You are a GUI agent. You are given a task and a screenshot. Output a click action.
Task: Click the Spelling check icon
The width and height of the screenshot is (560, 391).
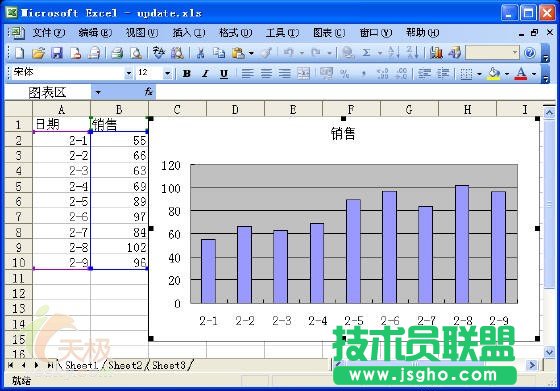158,53
